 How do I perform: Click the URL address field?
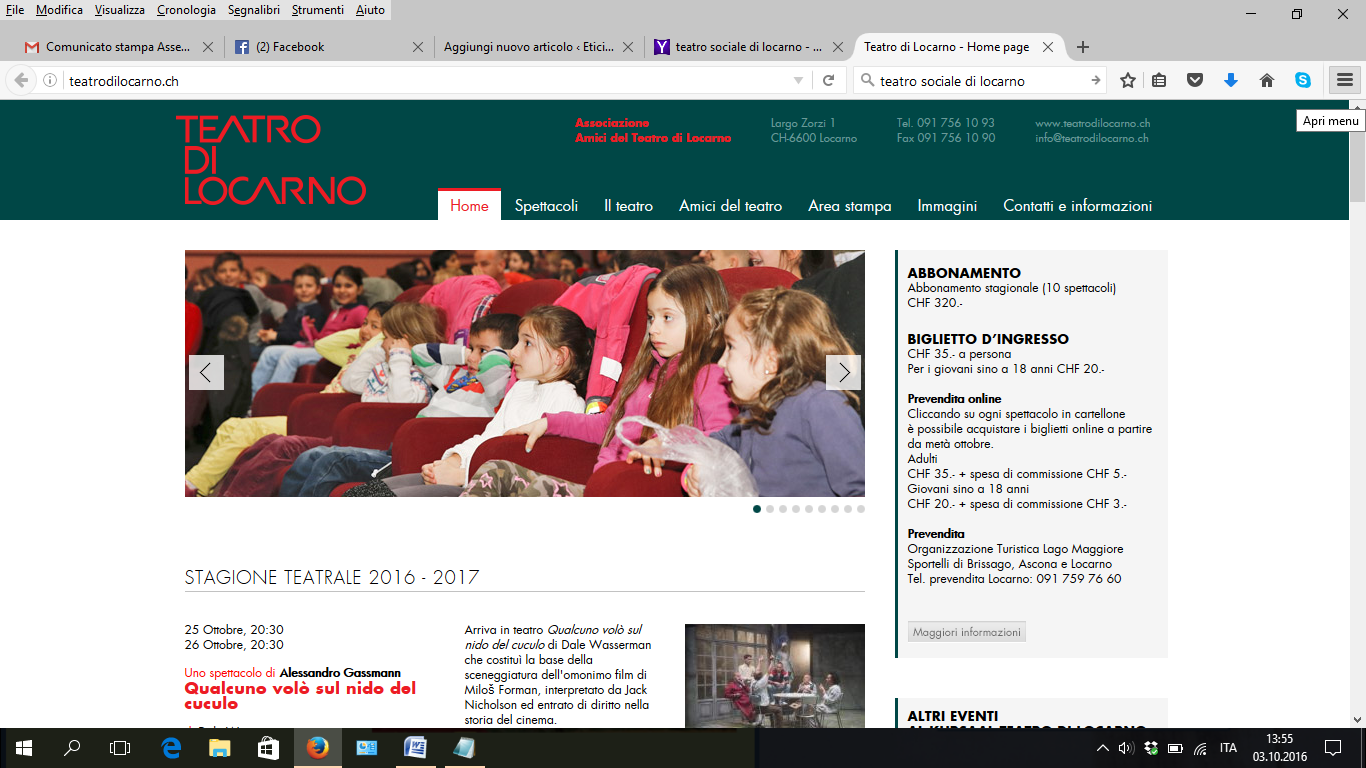pyautogui.click(x=425, y=81)
